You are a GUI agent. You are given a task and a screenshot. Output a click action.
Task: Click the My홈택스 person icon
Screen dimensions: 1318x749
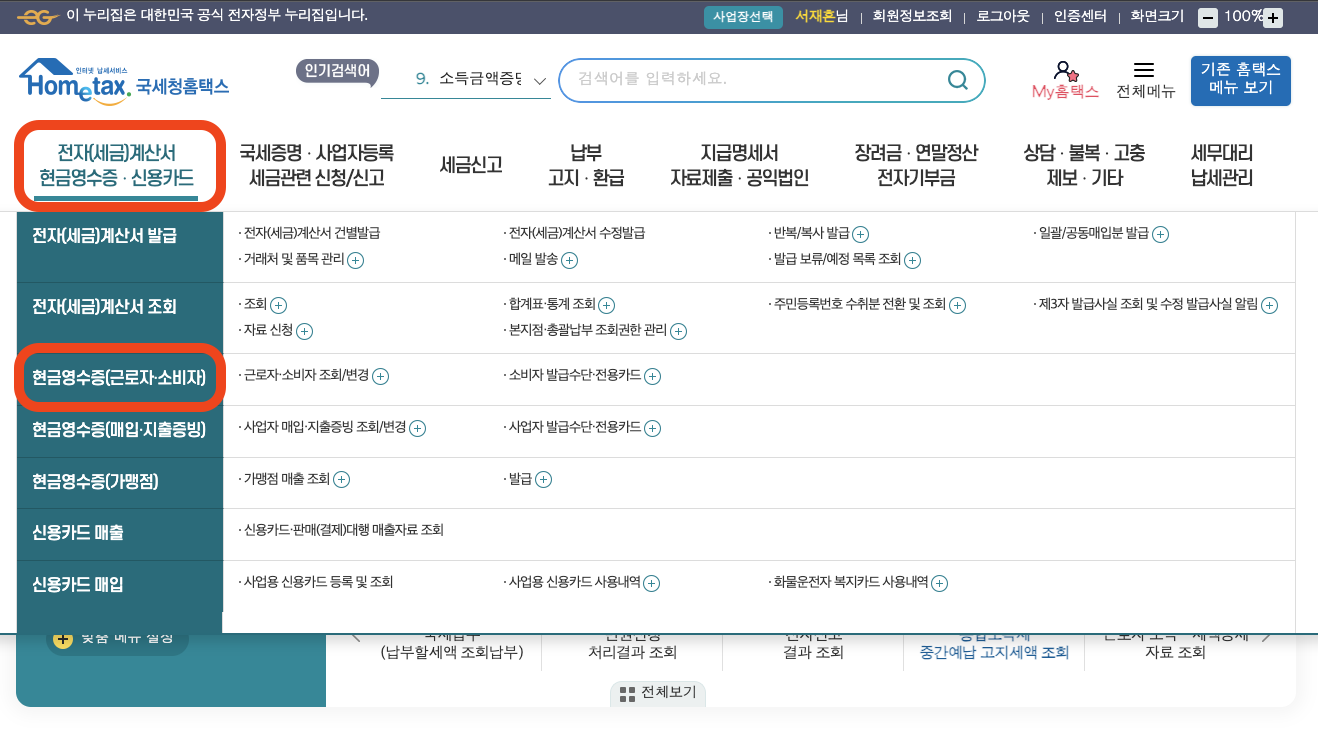click(1062, 72)
